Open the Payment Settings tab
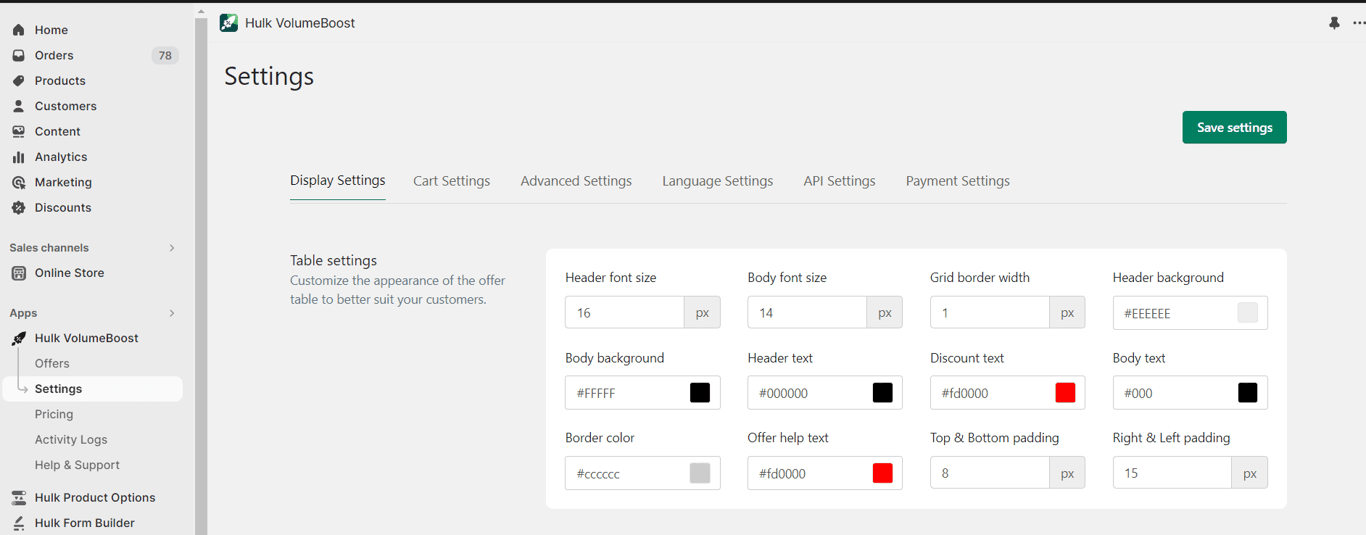This screenshot has height=535, width=1366. [957, 181]
